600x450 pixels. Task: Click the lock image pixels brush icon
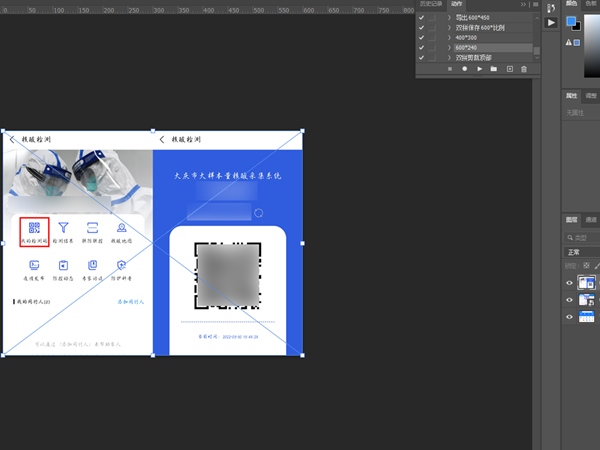(x=597, y=265)
